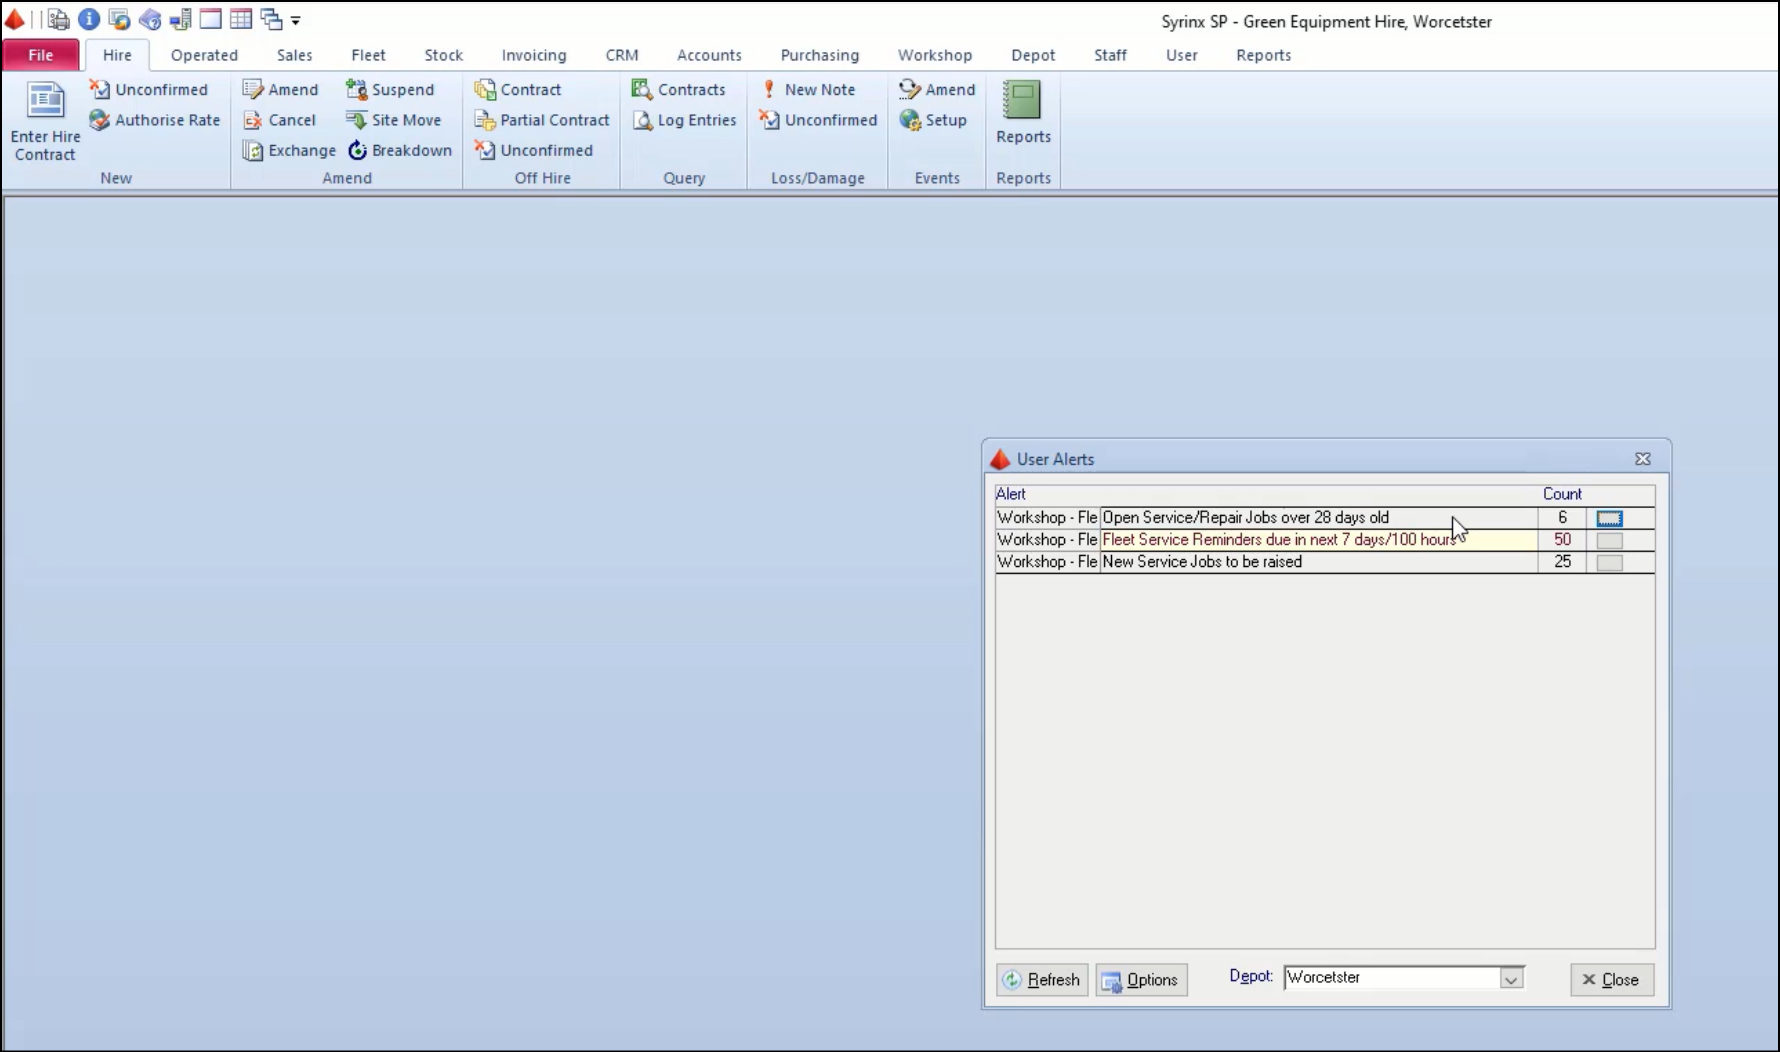Open the Breakdown tool in Amend group
The width and height of the screenshot is (1780, 1052).
(x=358, y=150)
